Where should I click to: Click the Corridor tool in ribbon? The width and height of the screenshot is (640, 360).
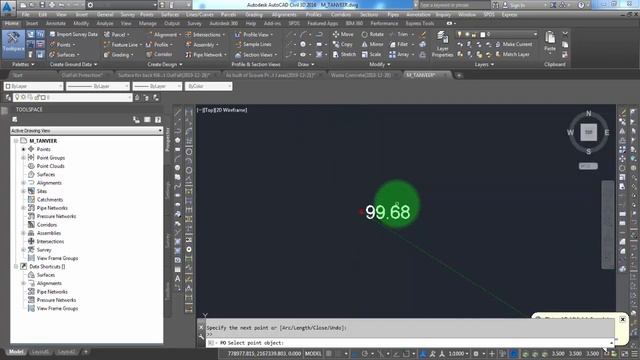coord(160,54)
